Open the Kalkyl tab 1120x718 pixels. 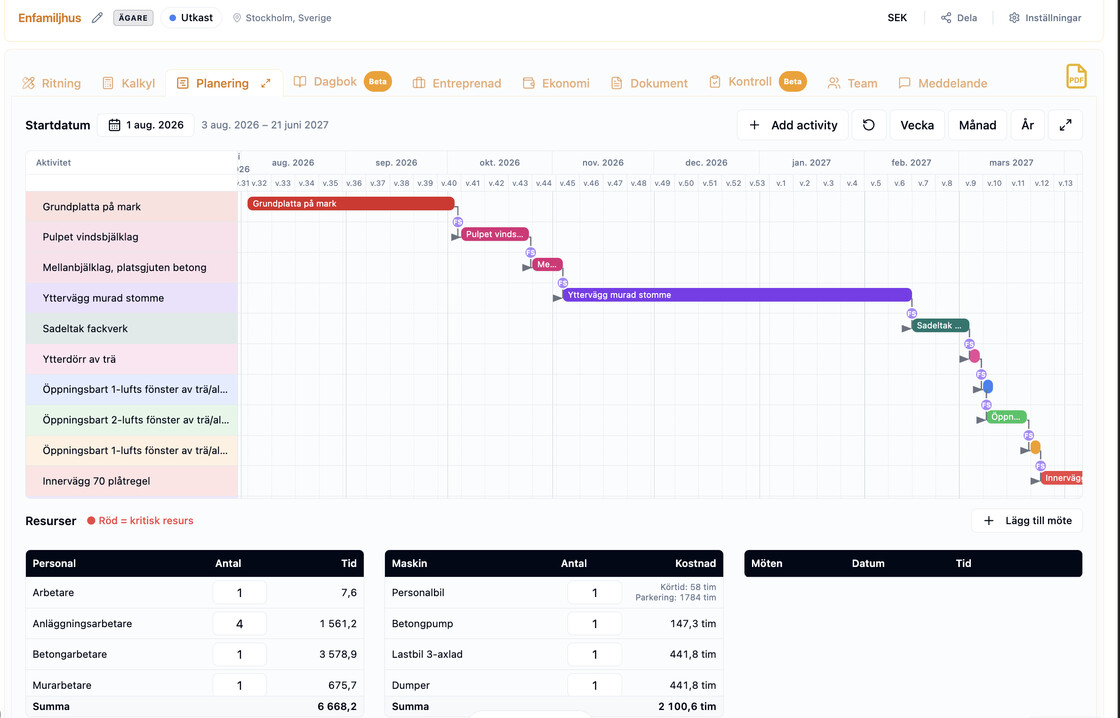click(x=128, y=84)
